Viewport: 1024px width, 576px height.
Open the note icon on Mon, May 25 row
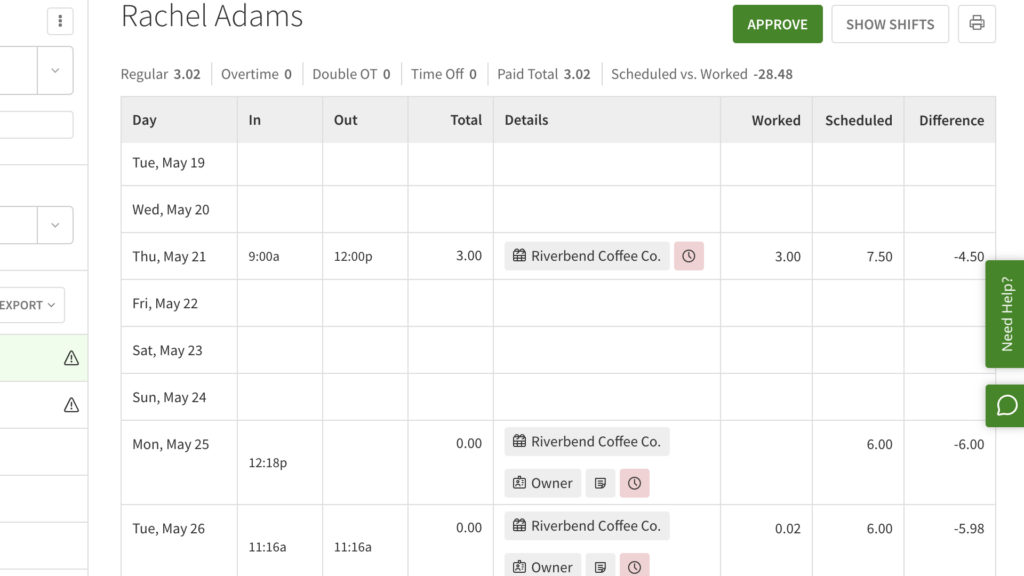click(600, 483)
